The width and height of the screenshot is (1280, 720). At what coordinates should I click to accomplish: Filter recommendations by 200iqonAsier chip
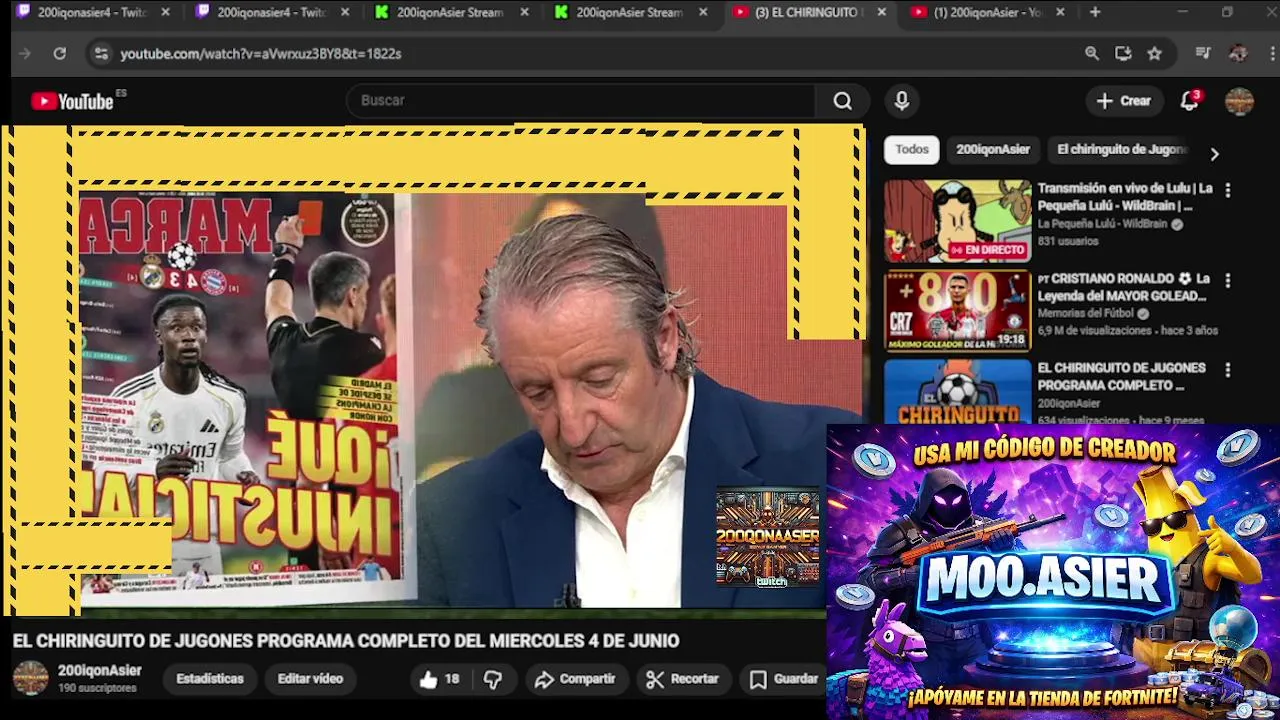click(993, 149)
